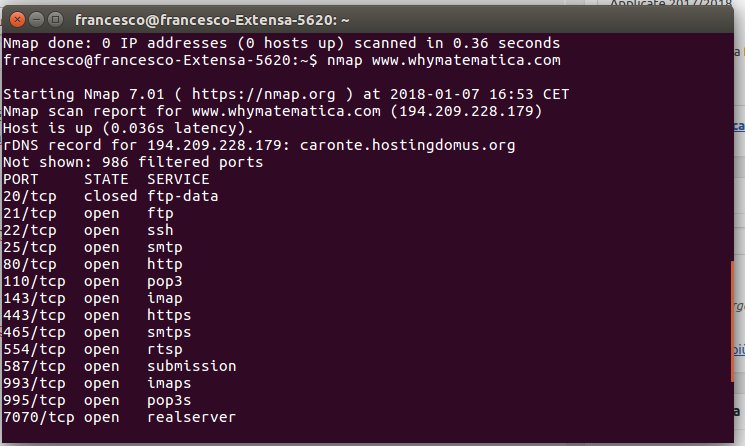Click the 443/tcp https row
Image resolution: width=745 pixels, height=446 pixels.
[x=97, y=315]
